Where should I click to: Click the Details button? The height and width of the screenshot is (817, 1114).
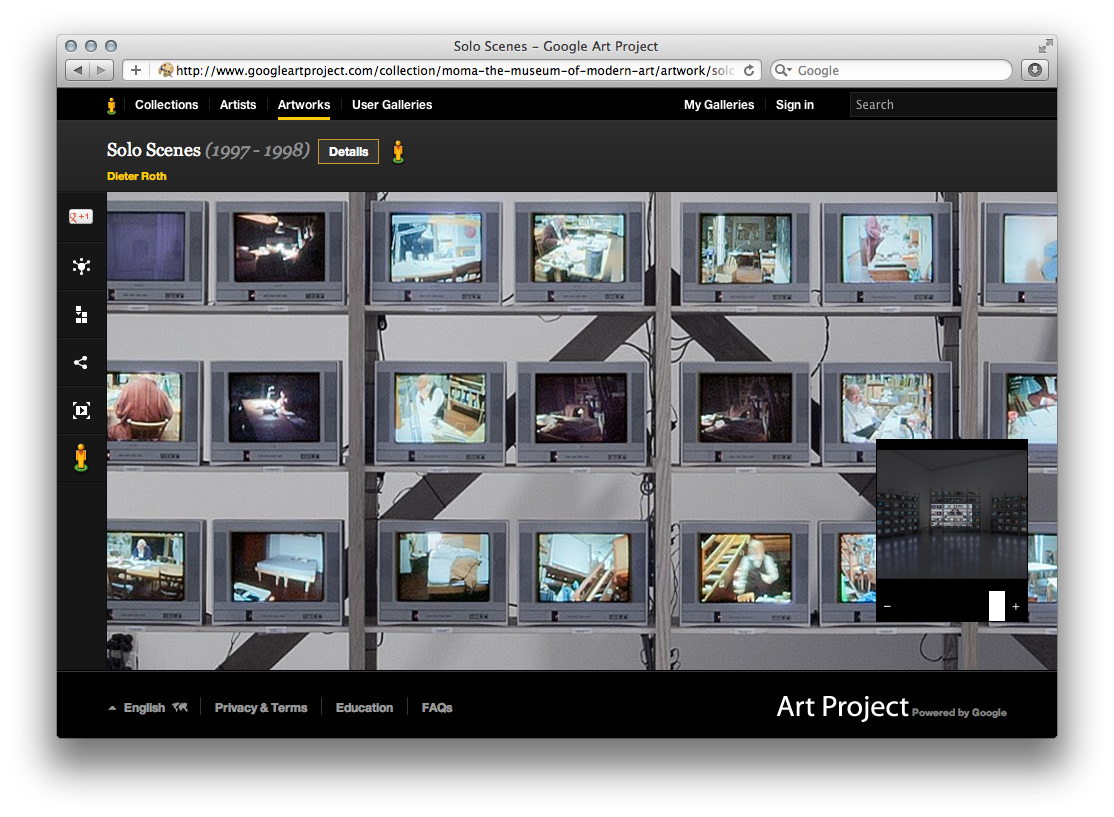(348, 152)
